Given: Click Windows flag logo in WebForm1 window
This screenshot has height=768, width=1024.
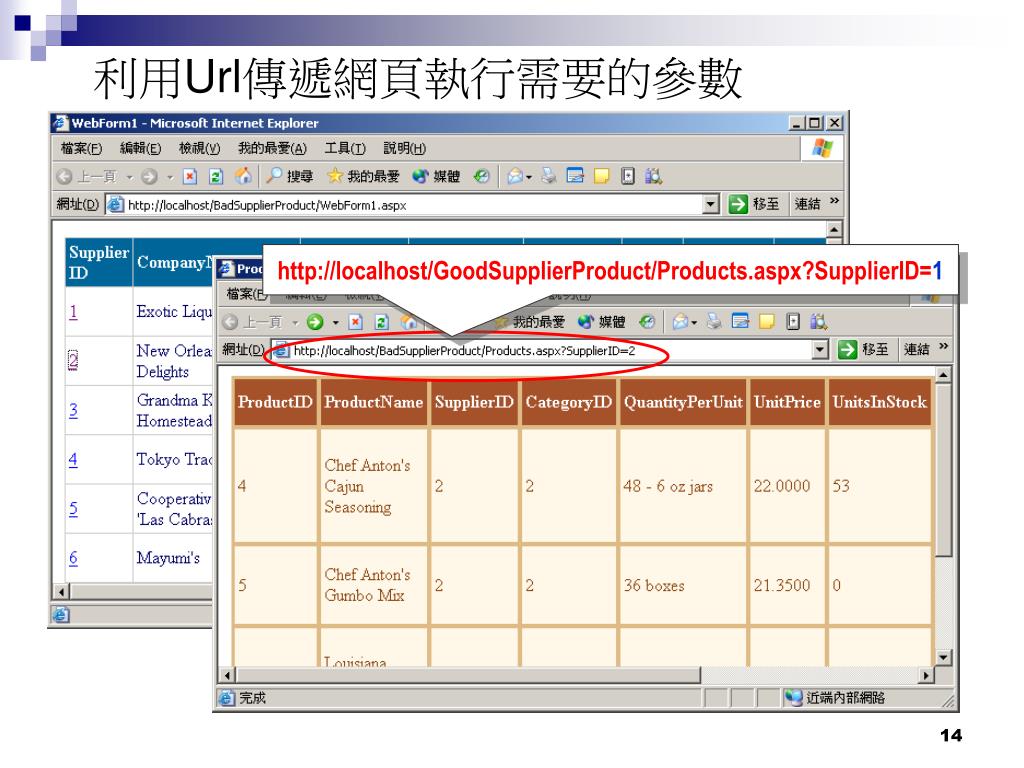Looking at the screenshot, I should tap(822, 148).
